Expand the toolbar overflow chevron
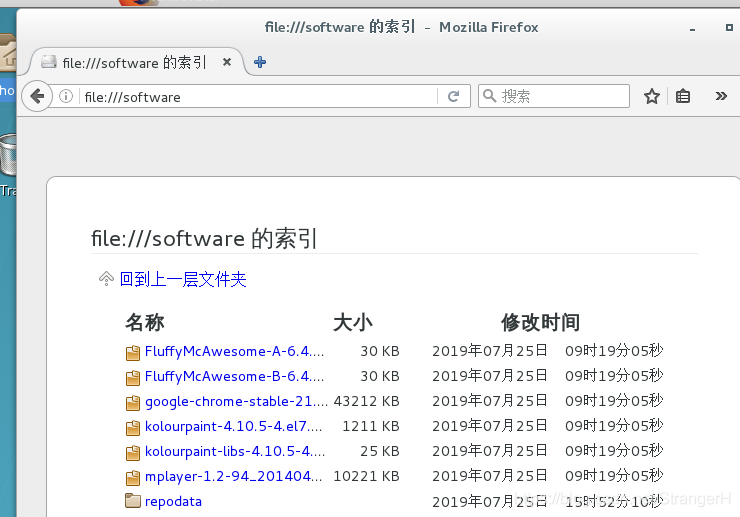The height and width of the screenshot is (517, 740). pos(721,96)
